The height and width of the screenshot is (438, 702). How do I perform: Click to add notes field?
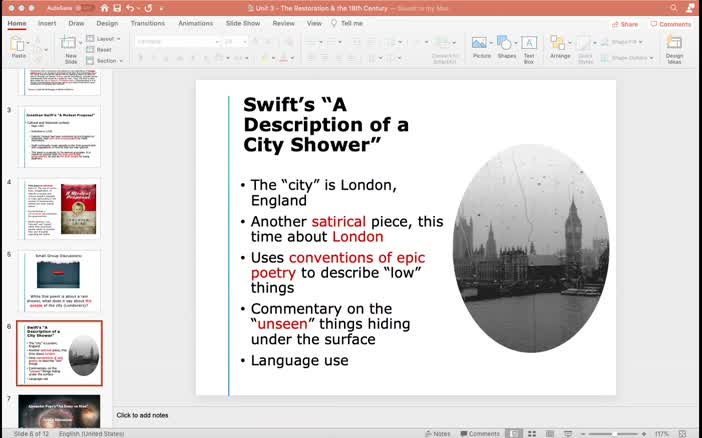point(142,415)
